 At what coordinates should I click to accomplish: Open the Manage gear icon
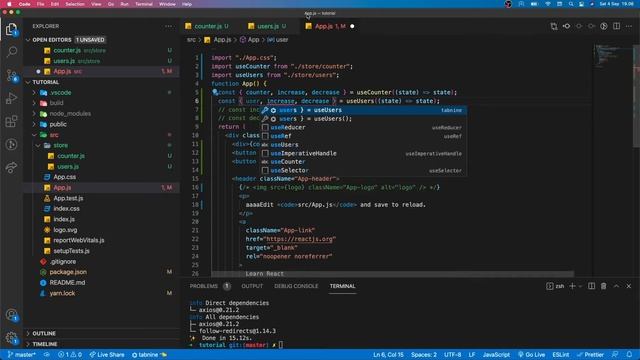pyautogui.click(x=11, y=338)
